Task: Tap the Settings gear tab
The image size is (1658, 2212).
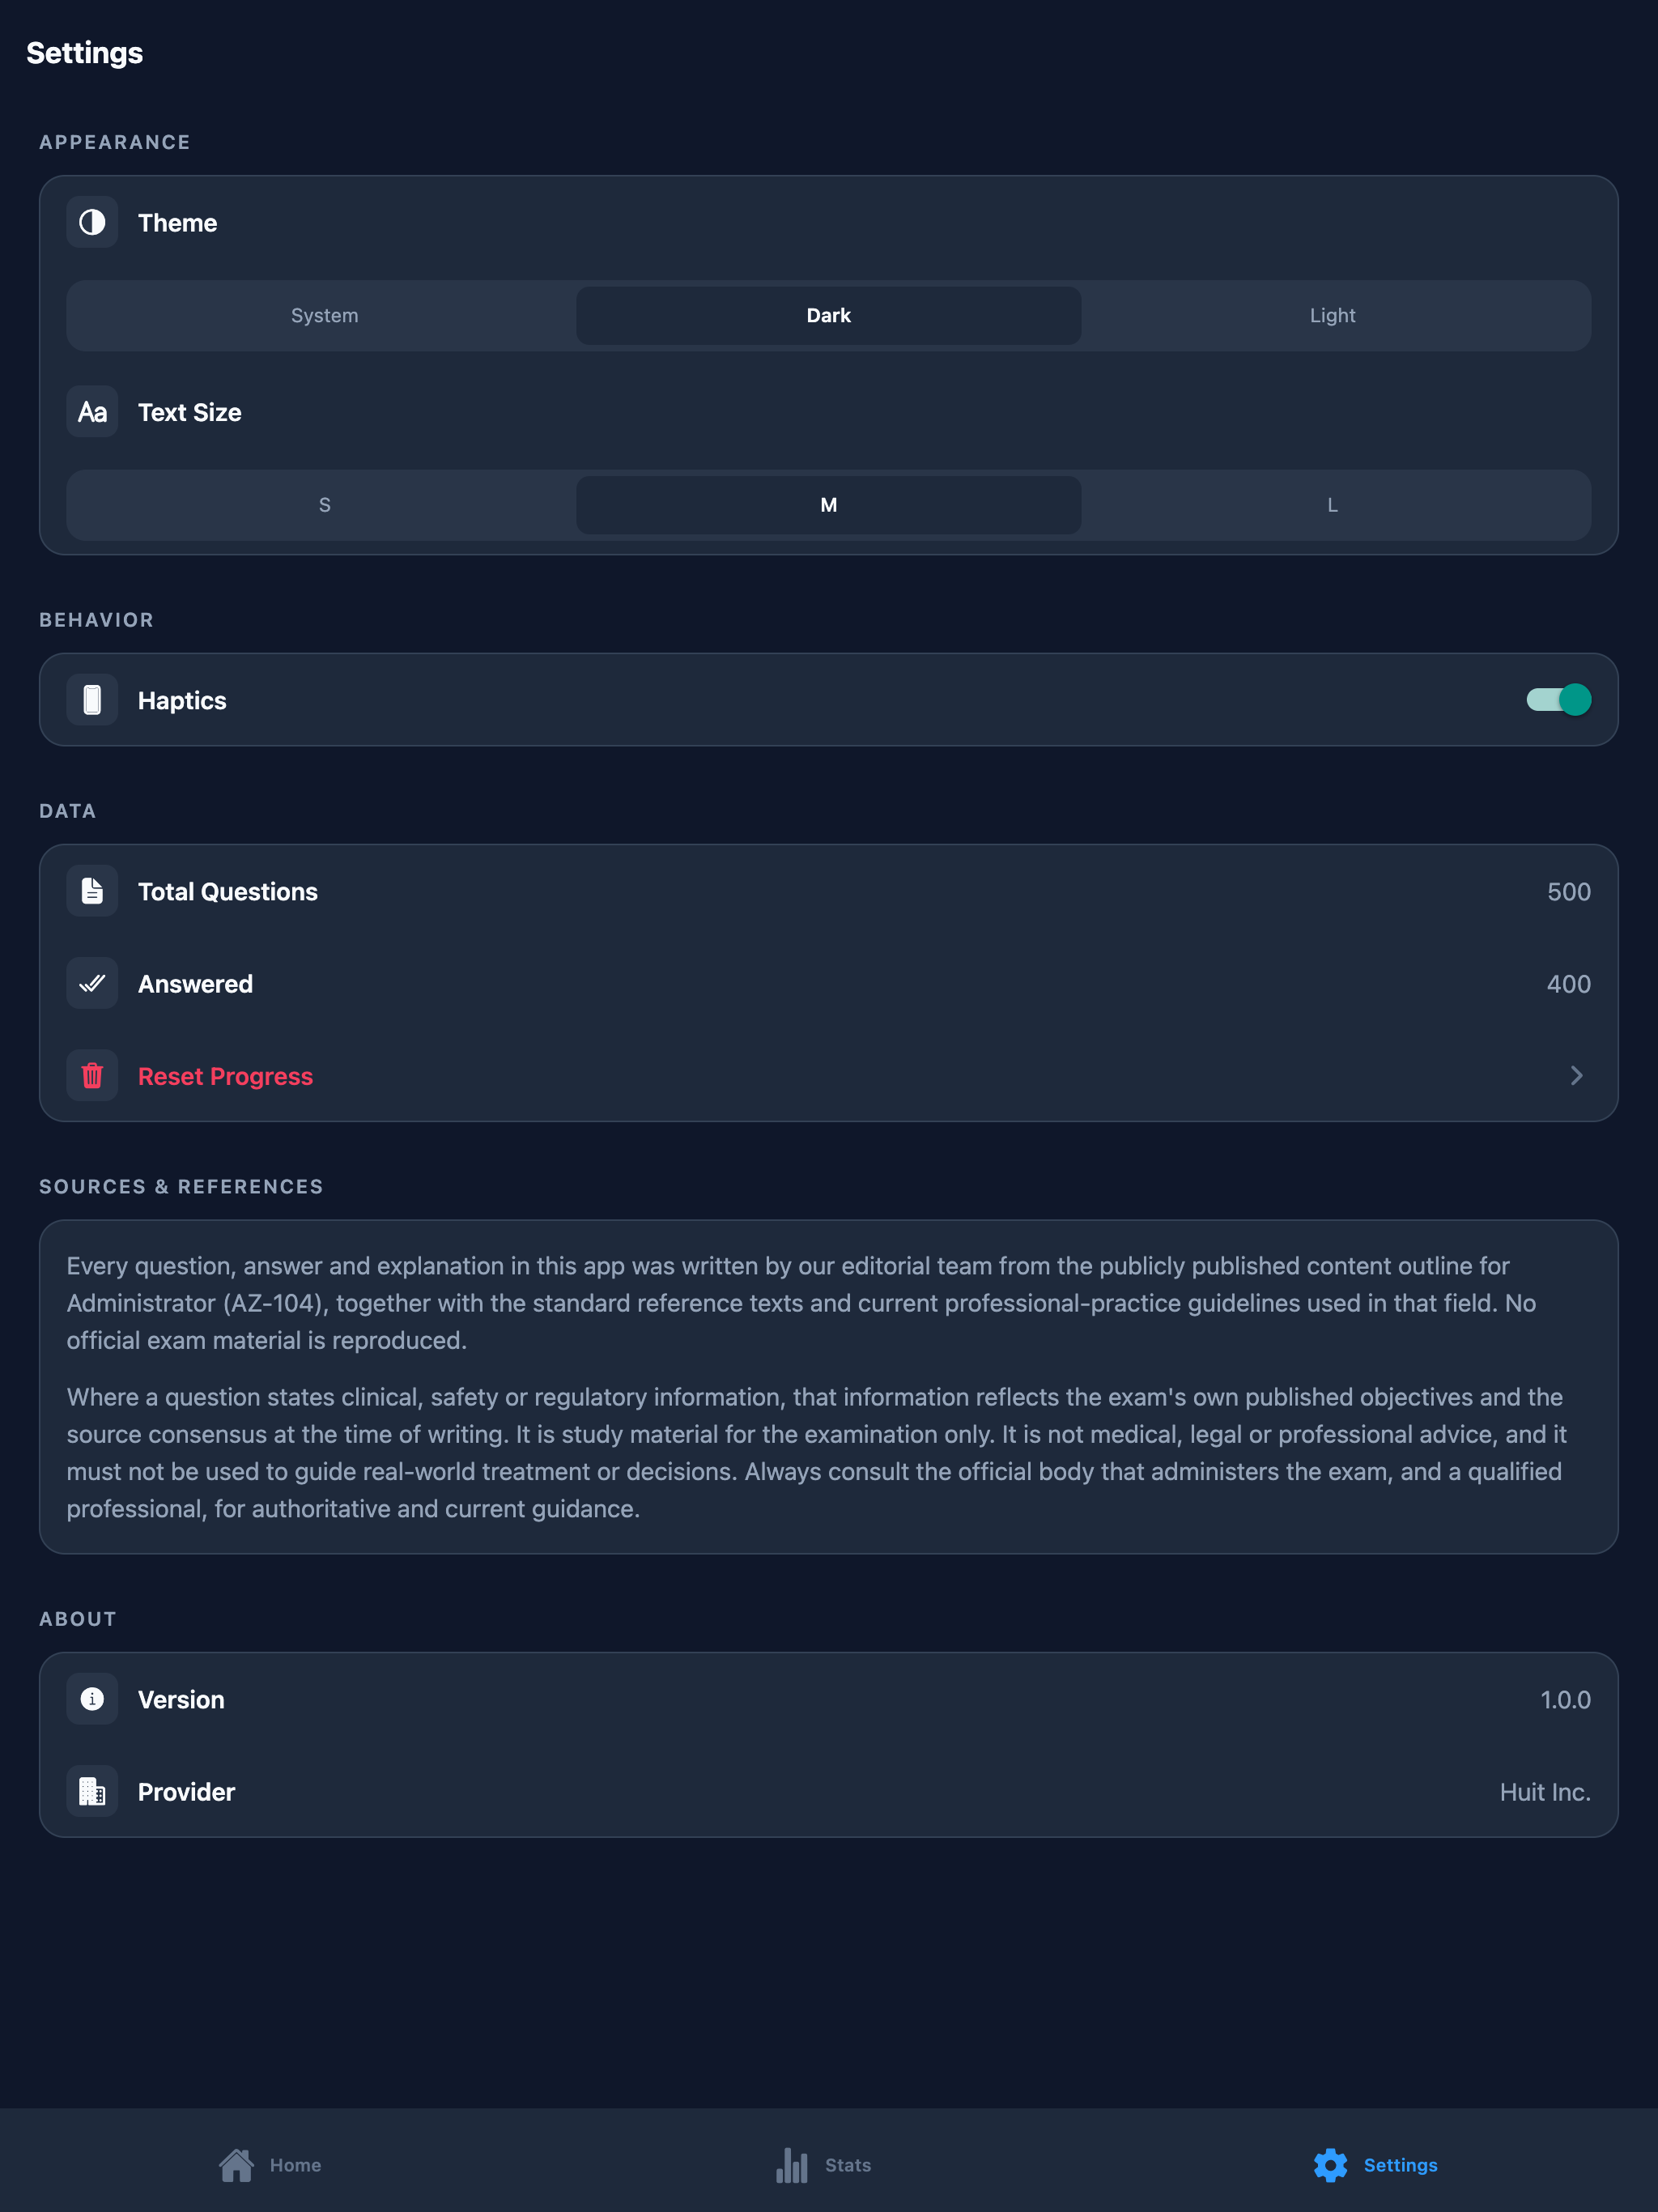Action: point(1375,2165)
